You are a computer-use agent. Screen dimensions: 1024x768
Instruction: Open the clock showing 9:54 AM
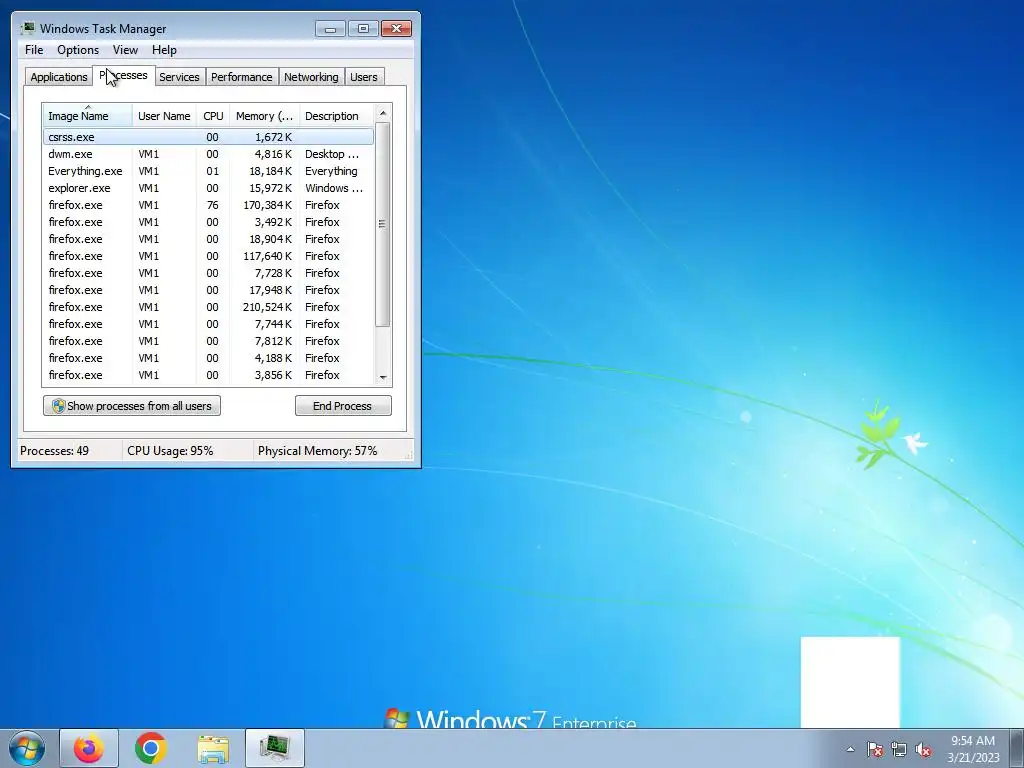(973, 749)
